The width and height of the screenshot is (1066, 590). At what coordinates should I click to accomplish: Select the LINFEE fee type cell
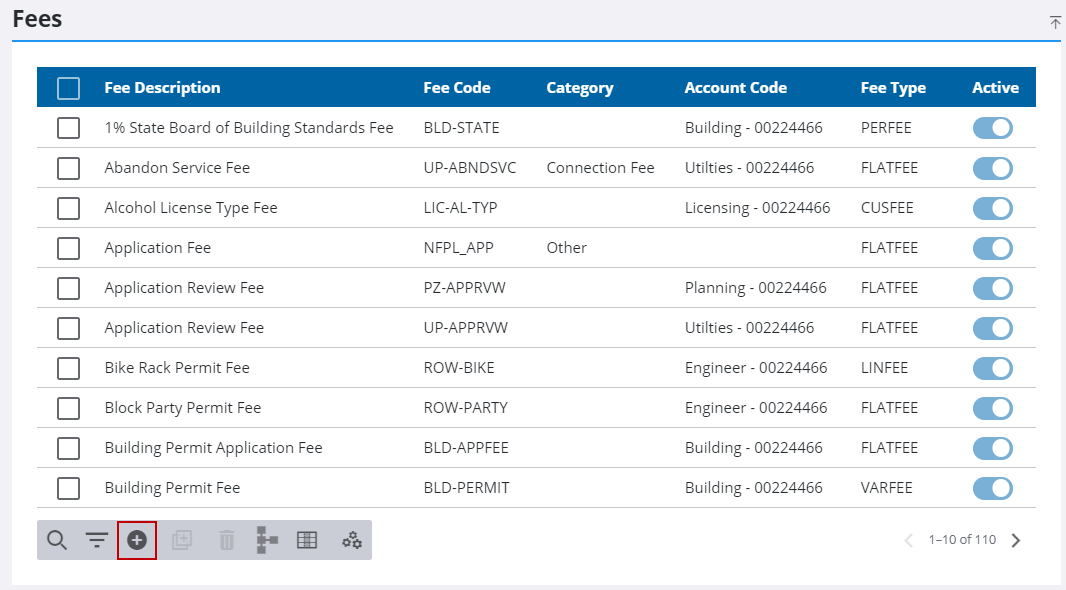click(884, 368)
